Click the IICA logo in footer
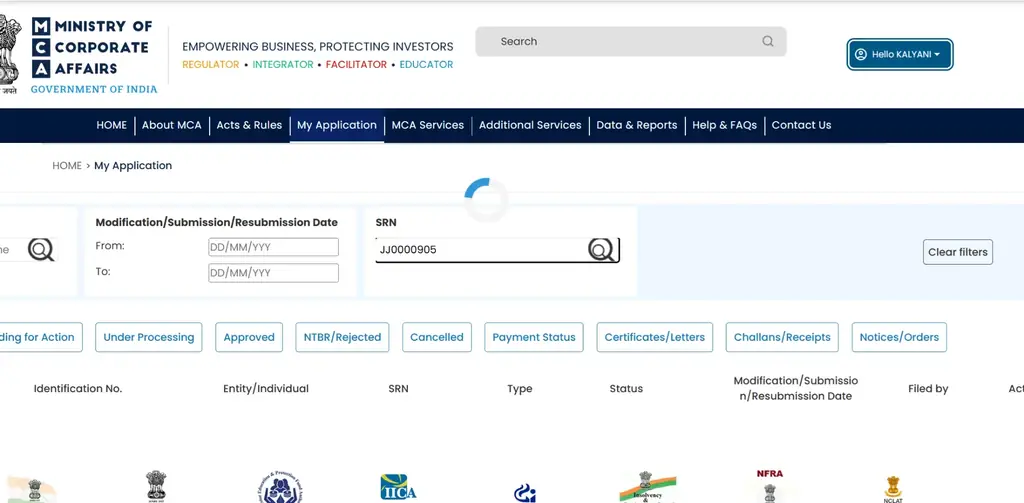This screenshot has height=503, width=1024. point(398,487)
